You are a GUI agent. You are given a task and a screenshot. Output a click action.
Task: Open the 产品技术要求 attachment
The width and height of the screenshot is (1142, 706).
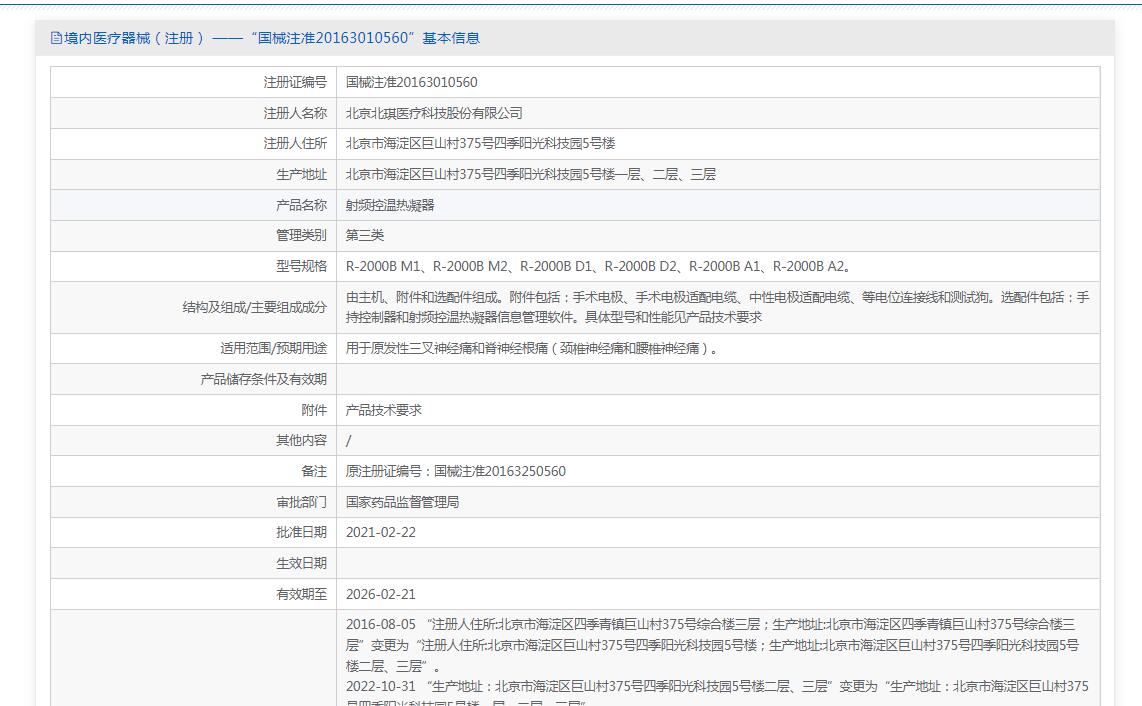point(384,410)
